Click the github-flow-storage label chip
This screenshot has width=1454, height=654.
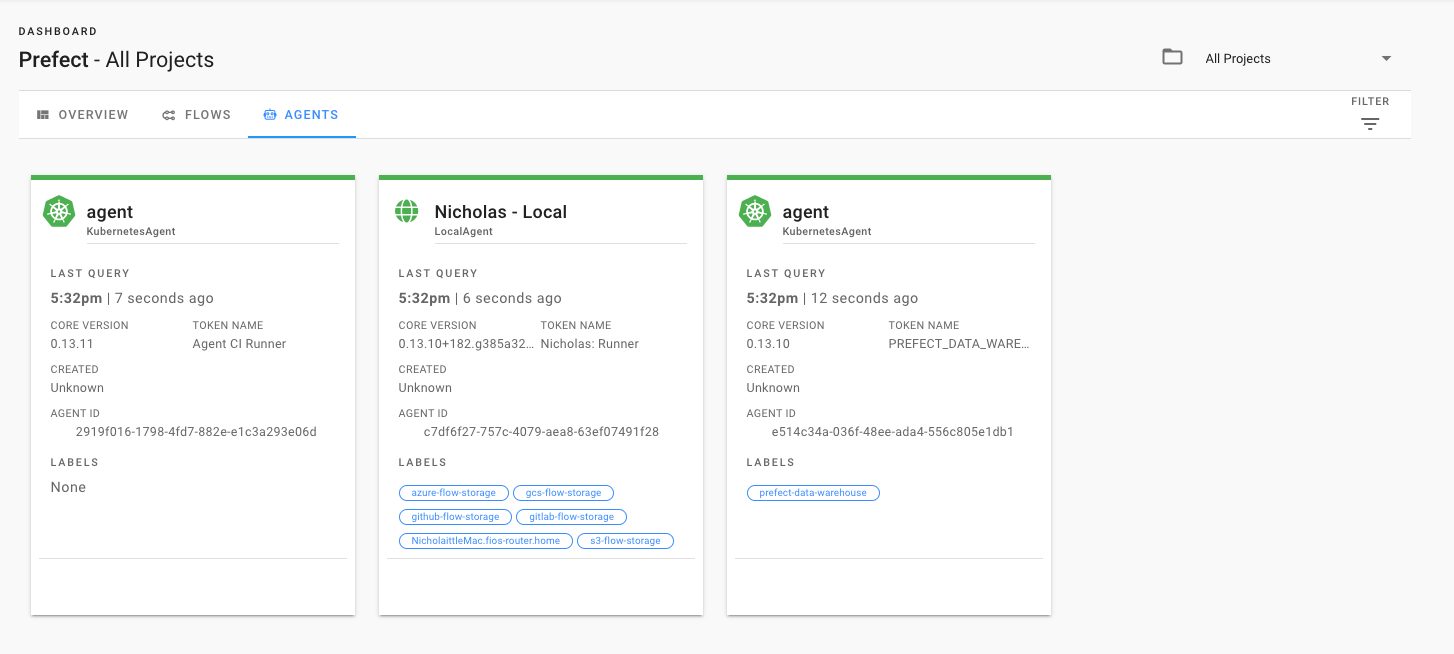pyautogui.click(x=455, y=517)
